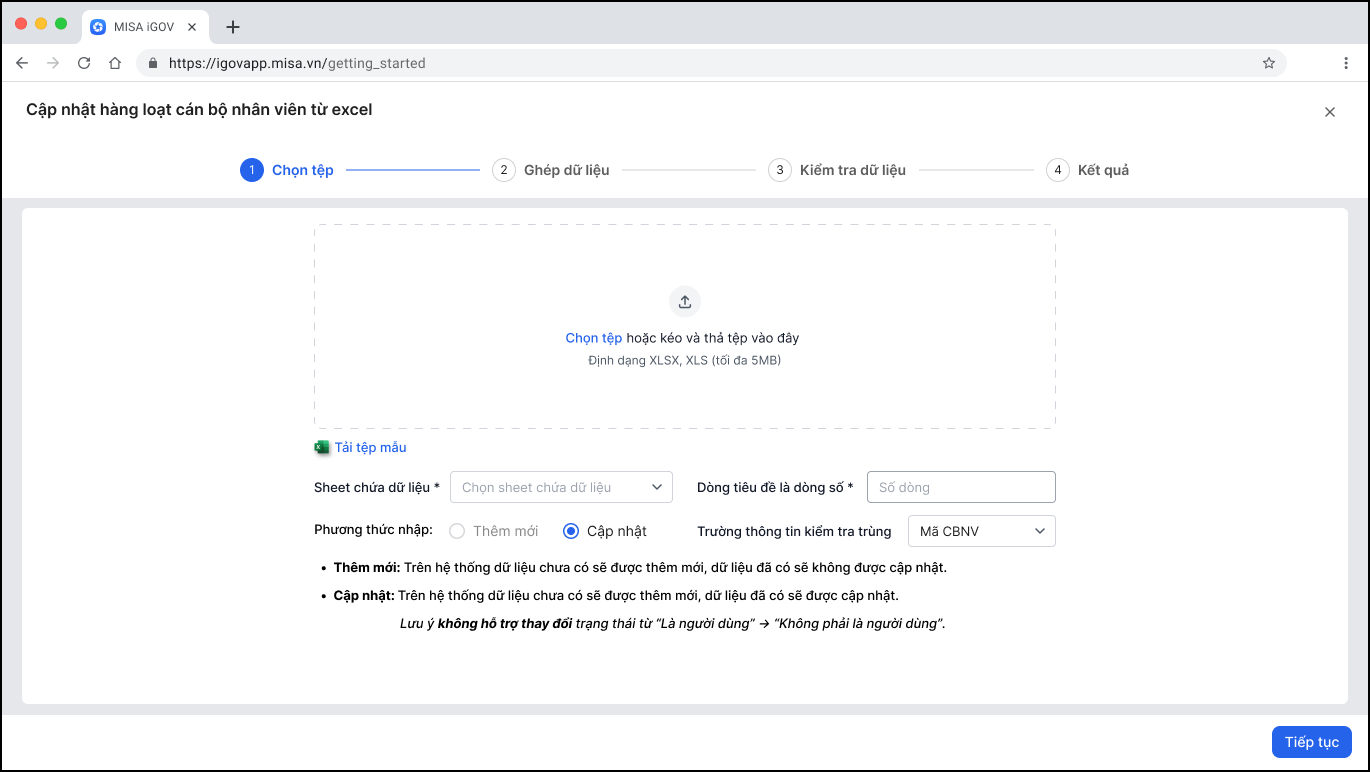
Task: Click the label Sheet chứa dữ liệu
Action: (377, 487)
